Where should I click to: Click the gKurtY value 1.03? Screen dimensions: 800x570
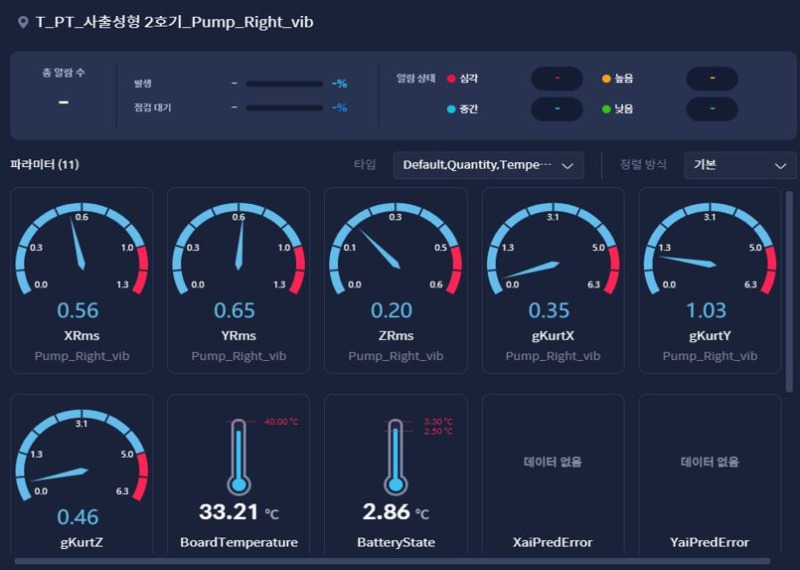(x=706, y=310)
